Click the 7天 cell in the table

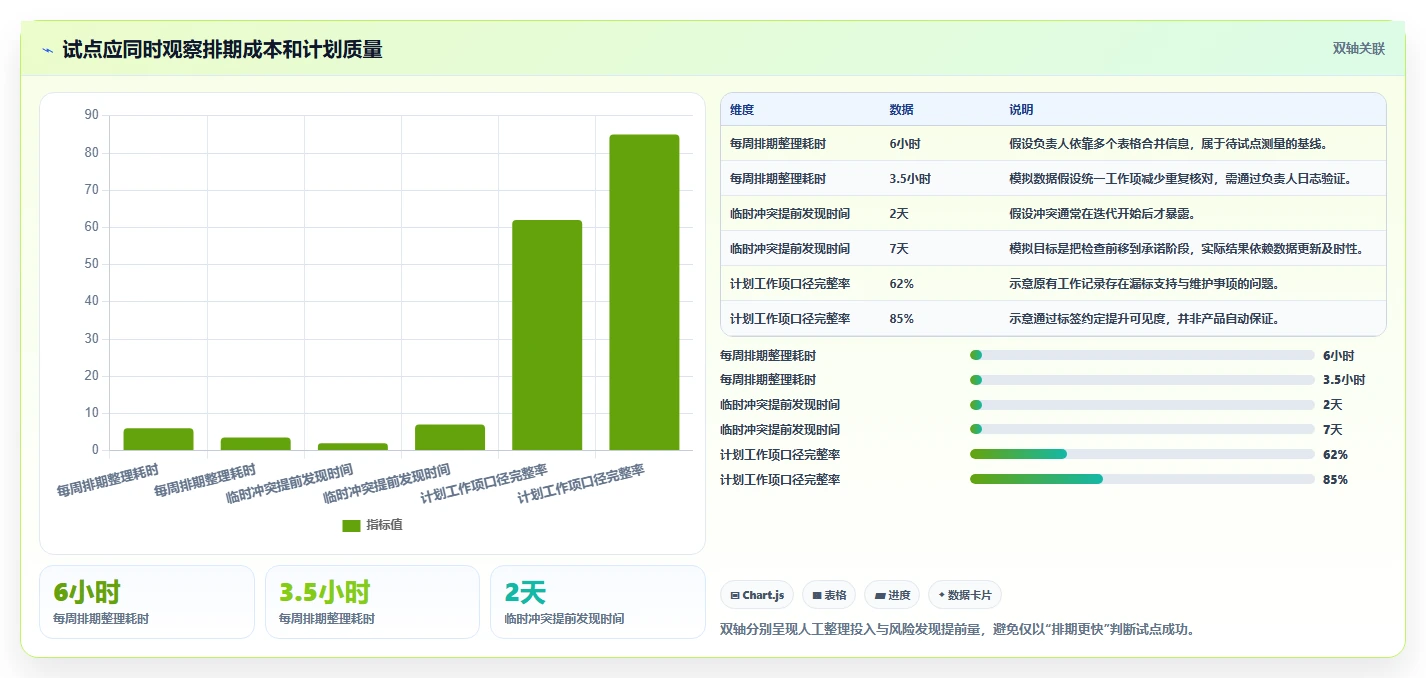click(x=899, y=249)
